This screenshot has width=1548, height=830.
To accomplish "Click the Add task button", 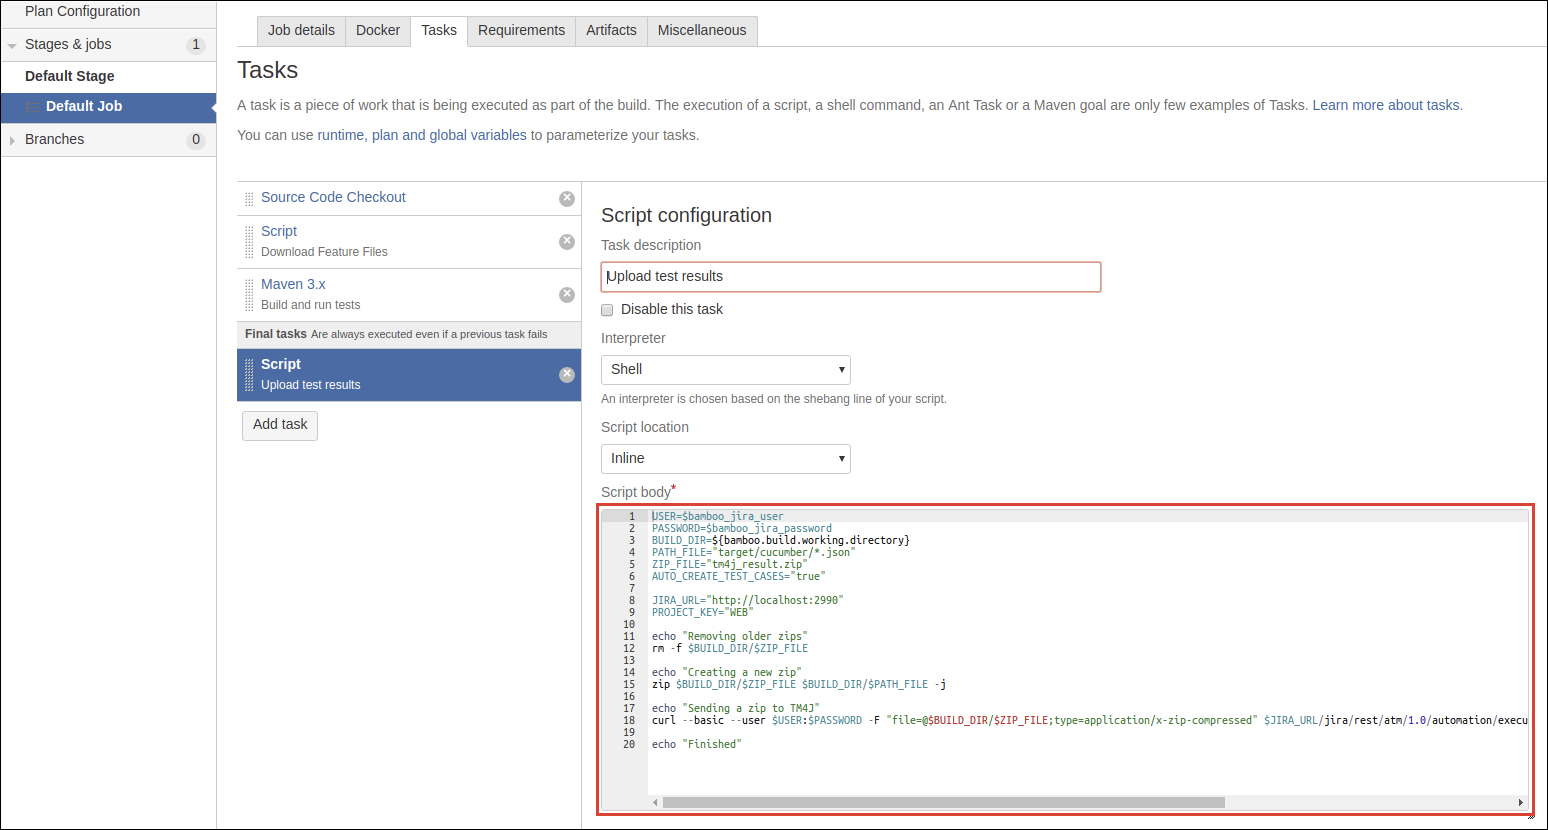I will coord(280,425).
